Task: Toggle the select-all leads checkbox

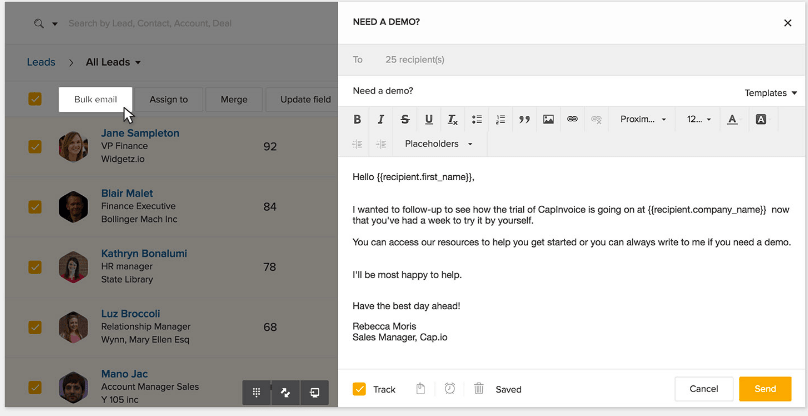Action: (35, 99)
